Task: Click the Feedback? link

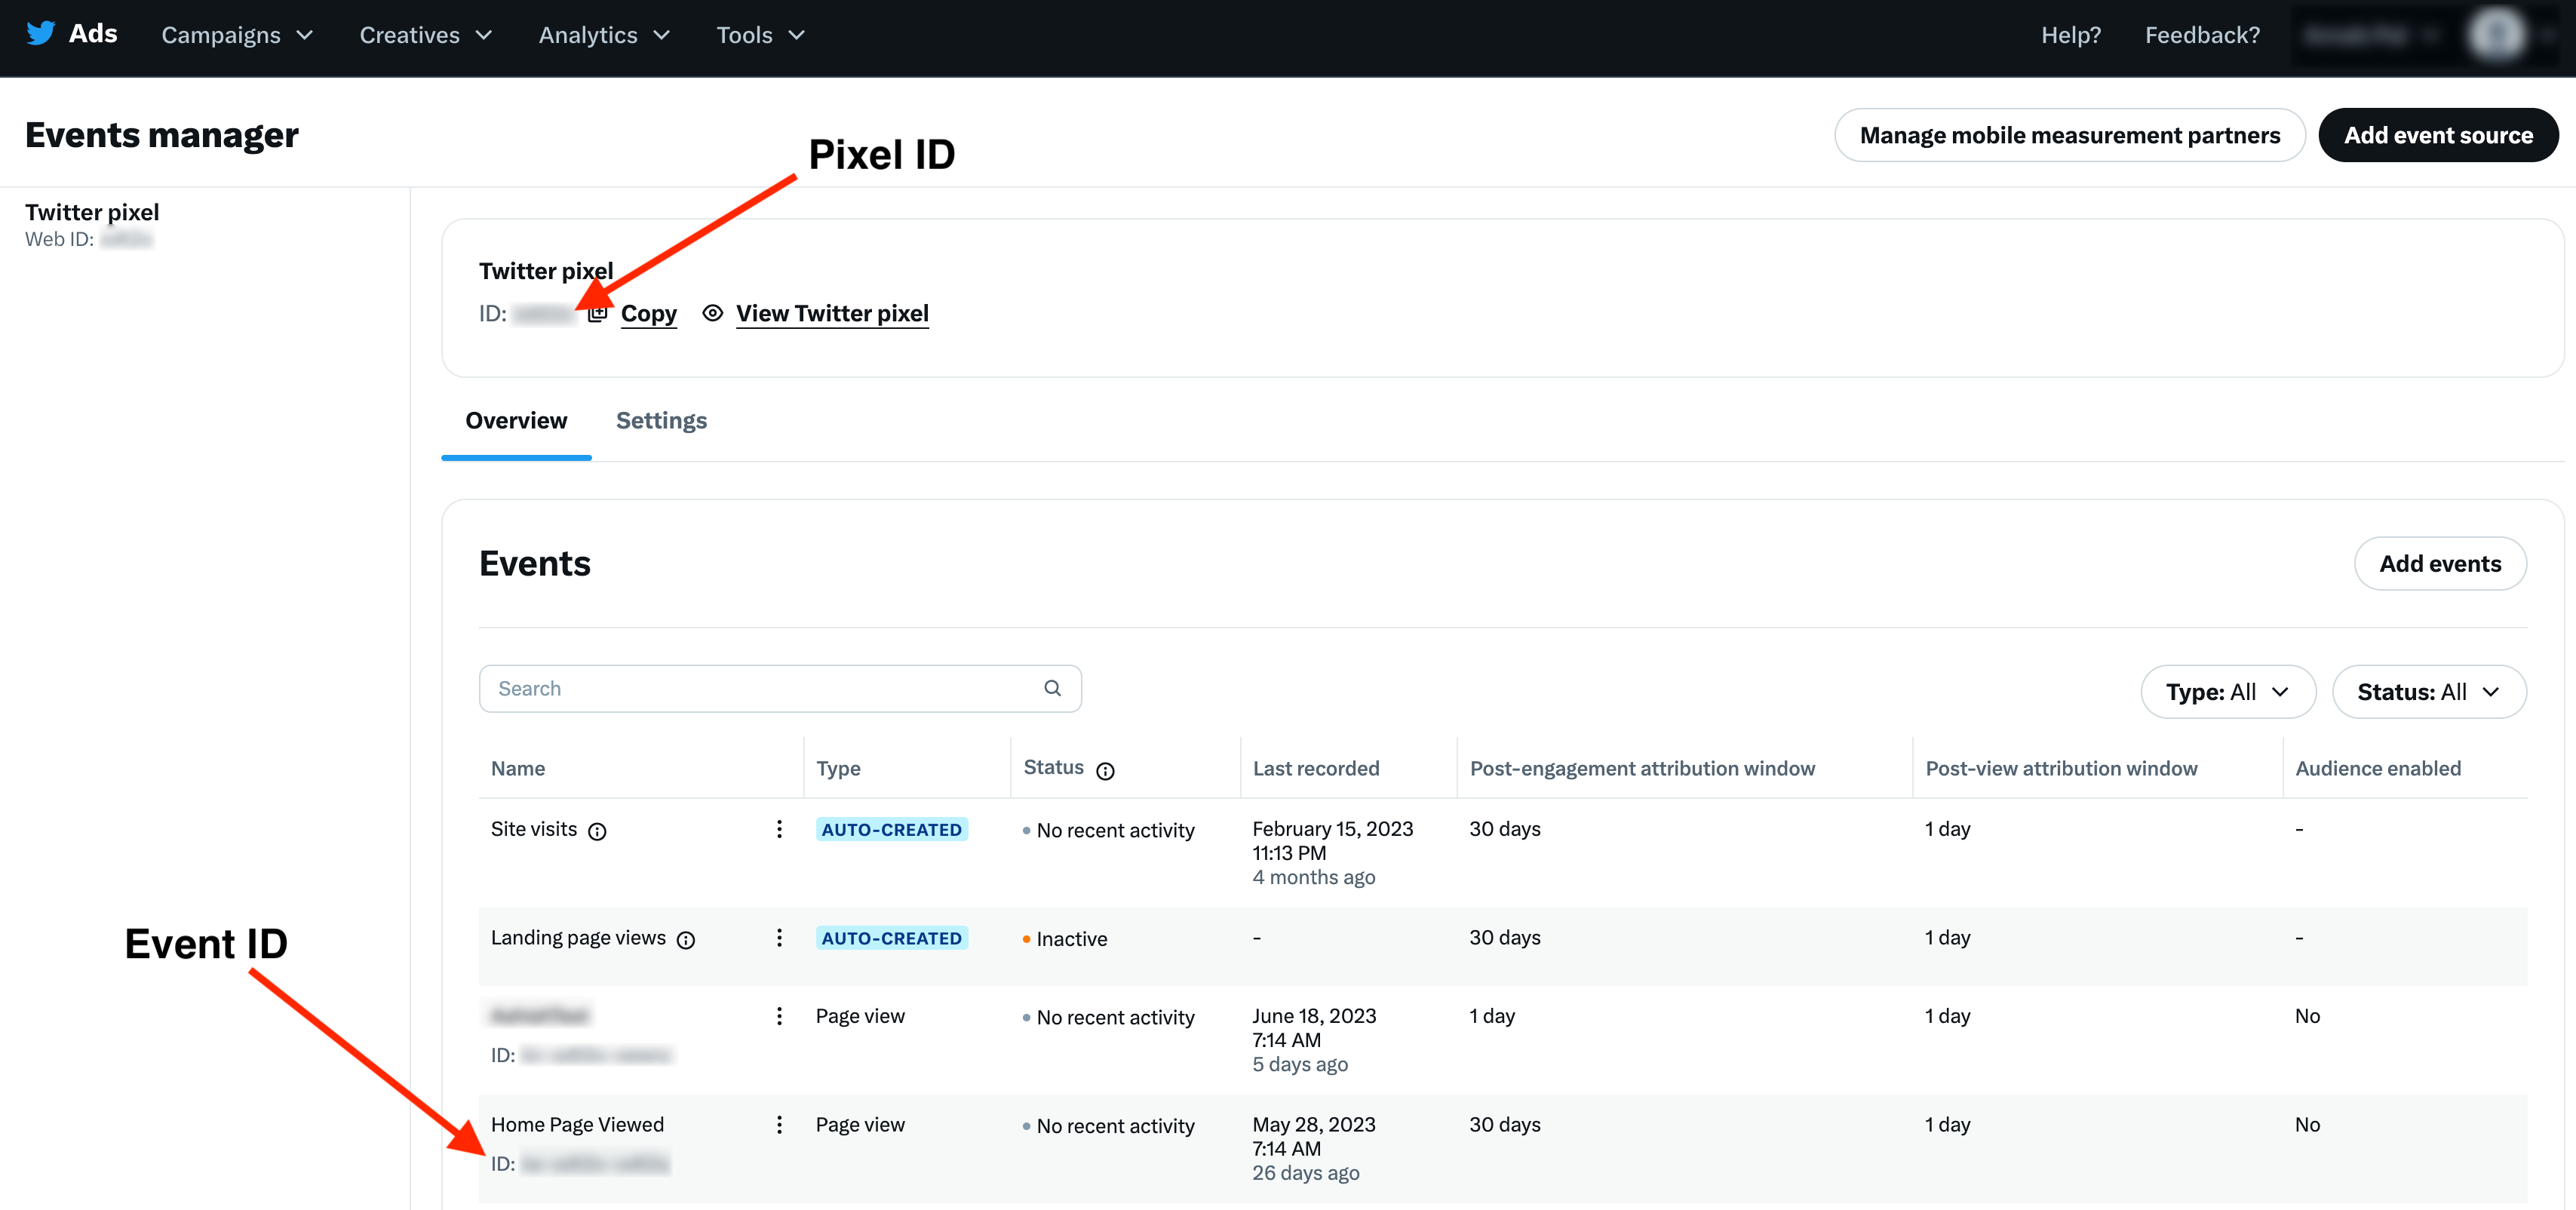Action: (2202, 35)
